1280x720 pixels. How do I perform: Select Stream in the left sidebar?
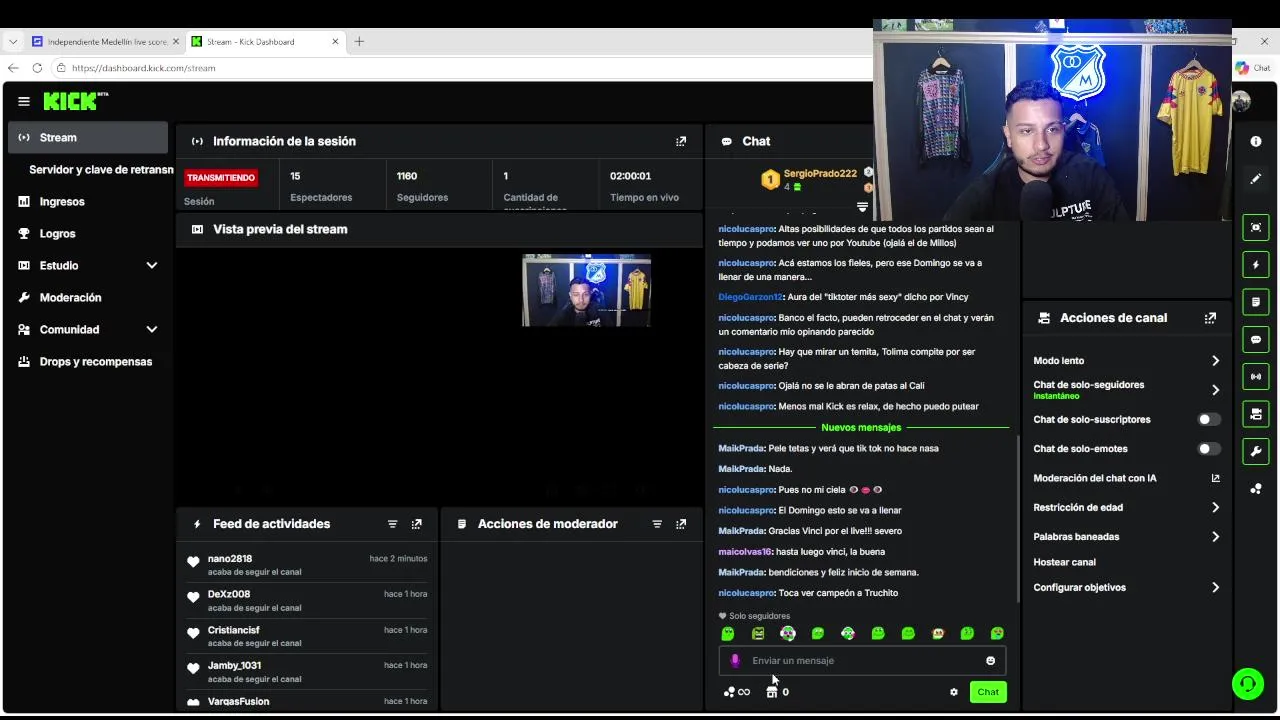click(88, 138)
